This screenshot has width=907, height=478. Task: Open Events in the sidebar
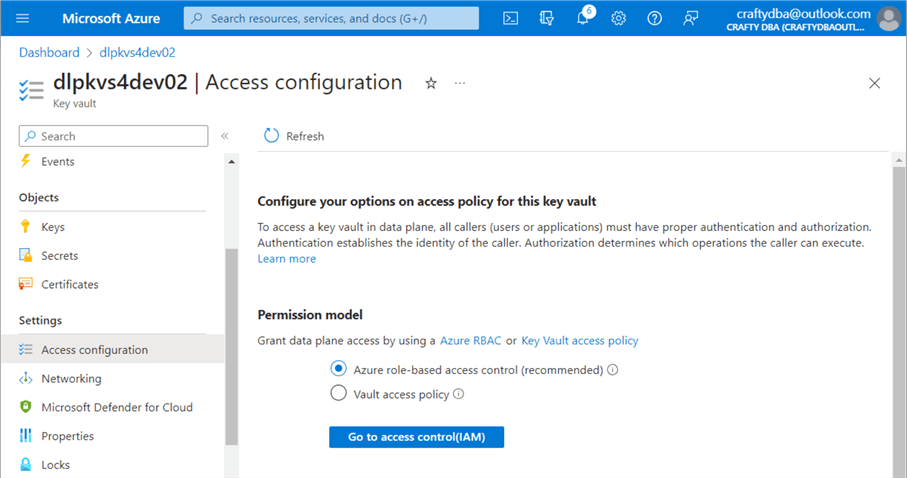57,161
